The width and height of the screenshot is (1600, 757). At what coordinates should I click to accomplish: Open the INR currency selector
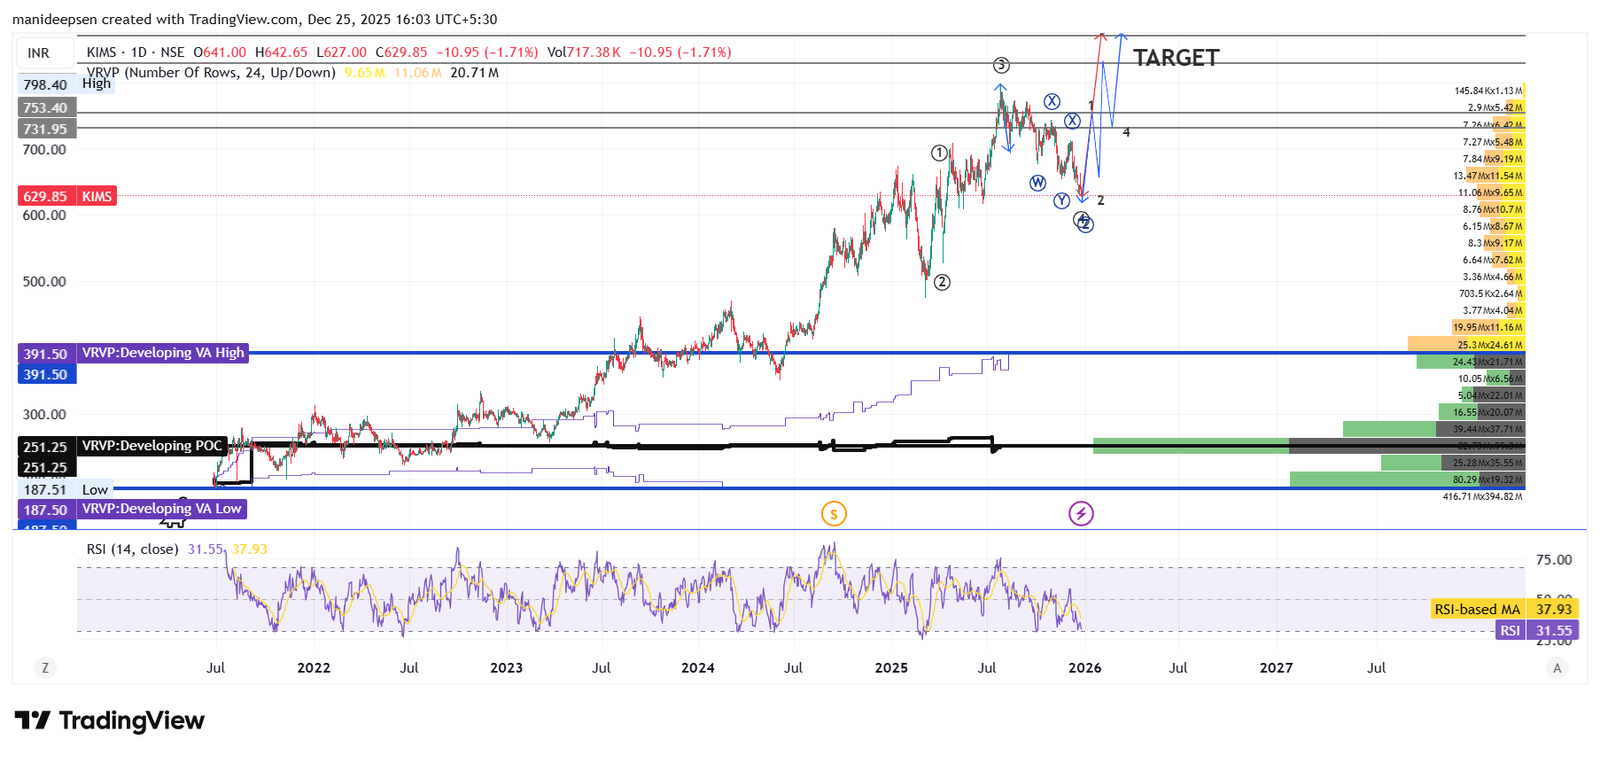tap(39, 53)
